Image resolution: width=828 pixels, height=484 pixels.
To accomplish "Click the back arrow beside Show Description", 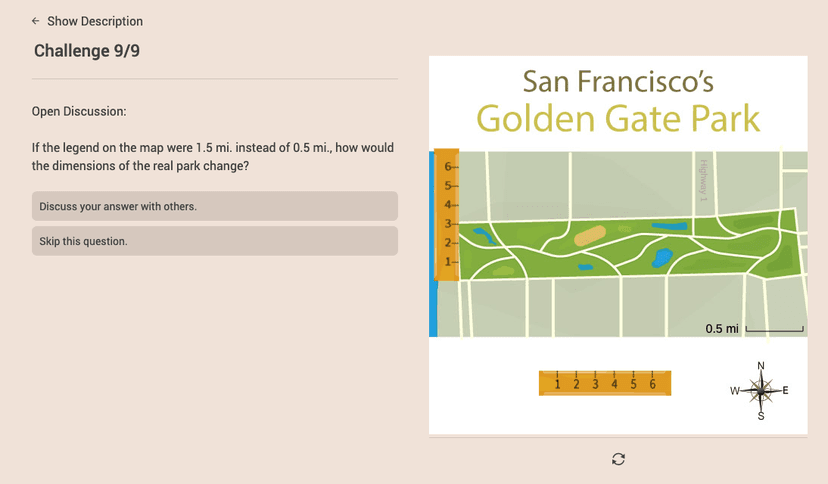I will [x=35, y=21].
